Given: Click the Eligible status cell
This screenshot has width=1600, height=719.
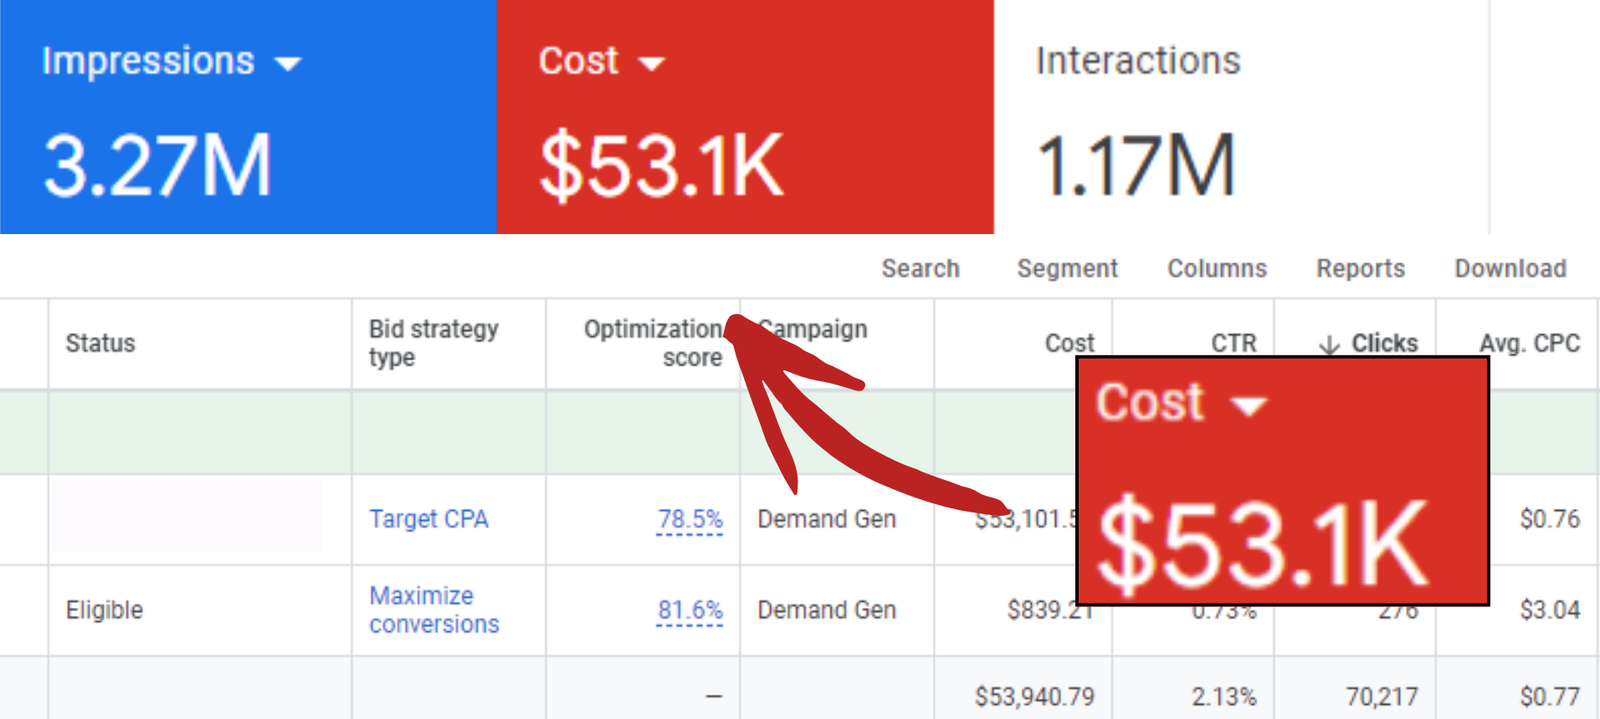Looking at the screenshot, I should [104, 610].
